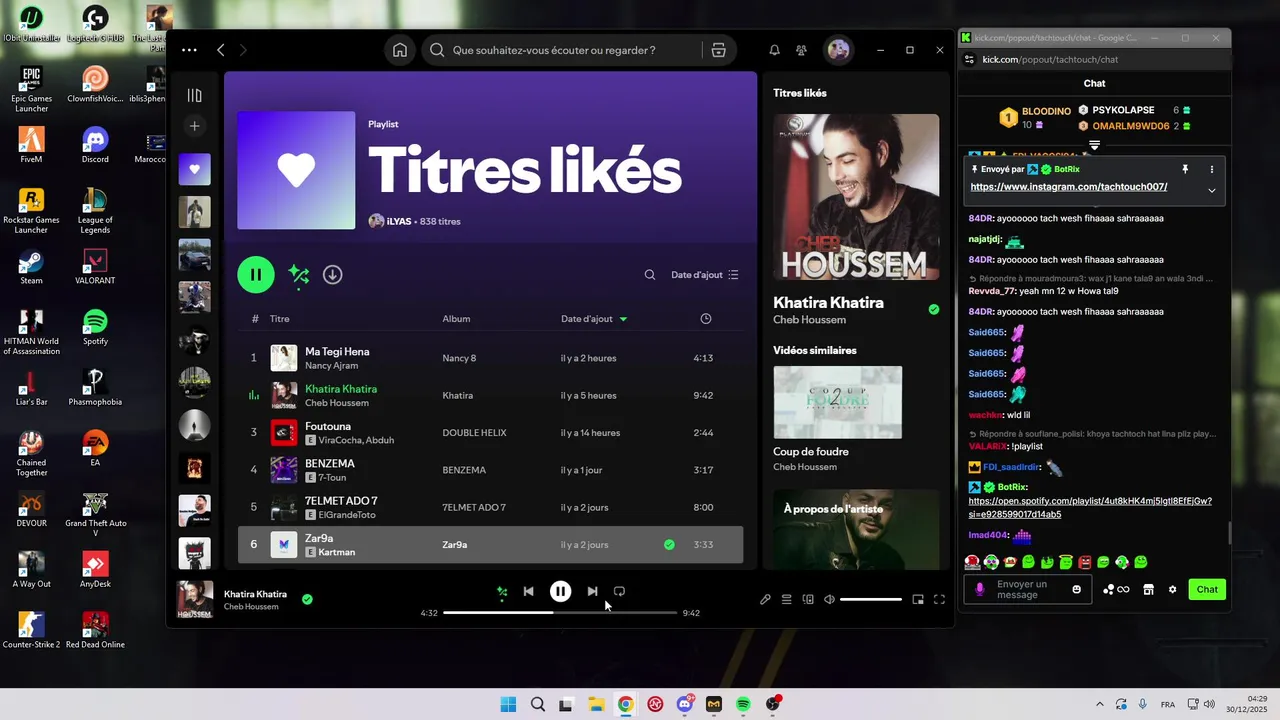Open the shop icon in Kick chat

pos(1148,590)
